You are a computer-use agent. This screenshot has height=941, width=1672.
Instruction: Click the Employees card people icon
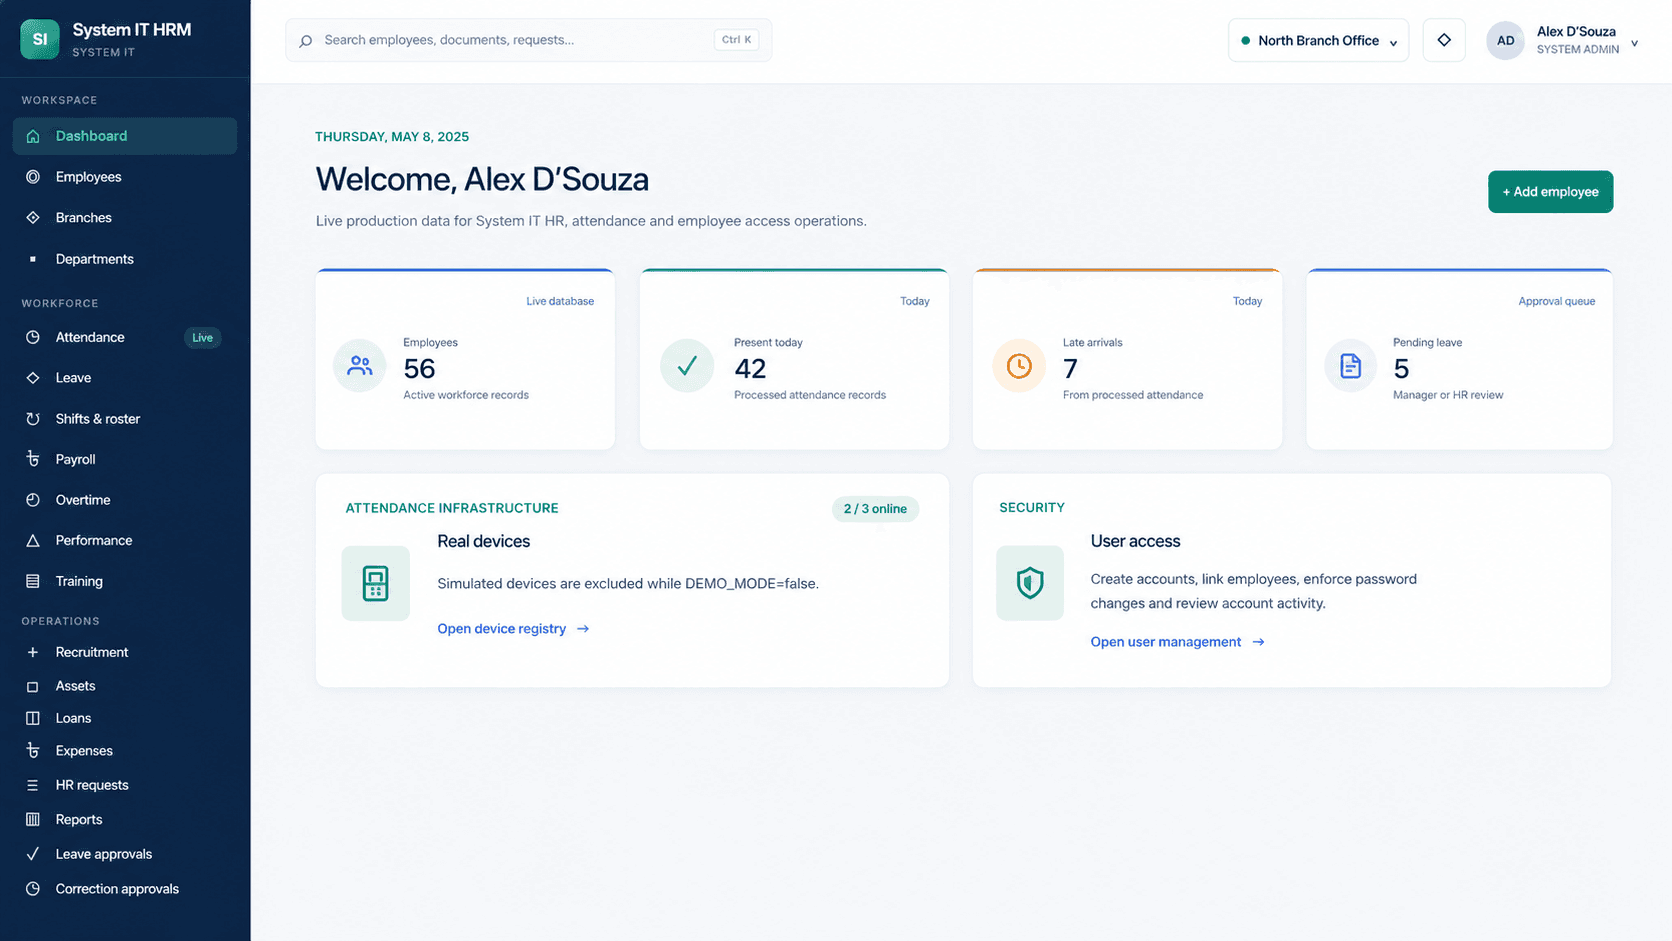pyautogui.click(x=360, y=366)
